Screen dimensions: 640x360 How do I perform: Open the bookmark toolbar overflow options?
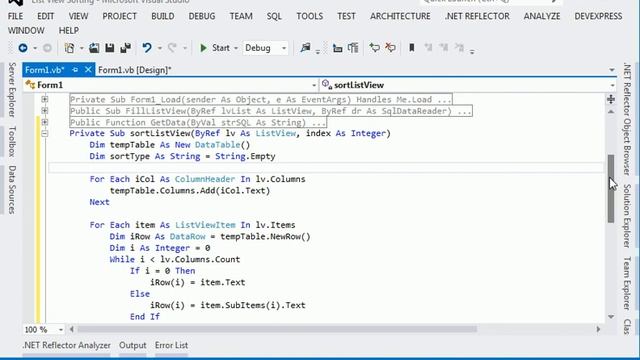pyautogui.click(x=472, y=51)
